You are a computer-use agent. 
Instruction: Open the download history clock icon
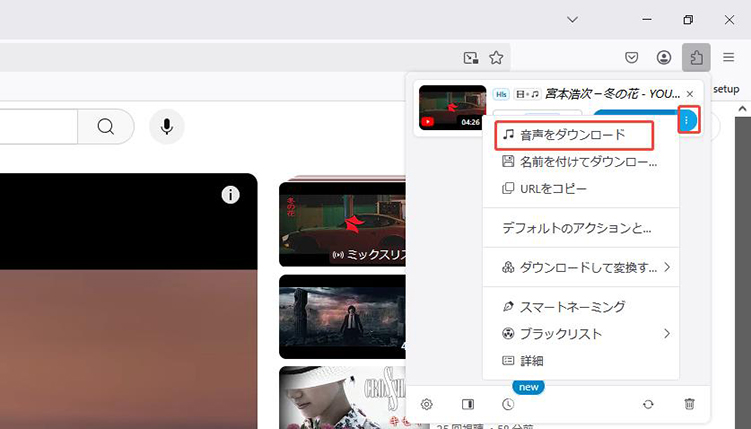508,404
